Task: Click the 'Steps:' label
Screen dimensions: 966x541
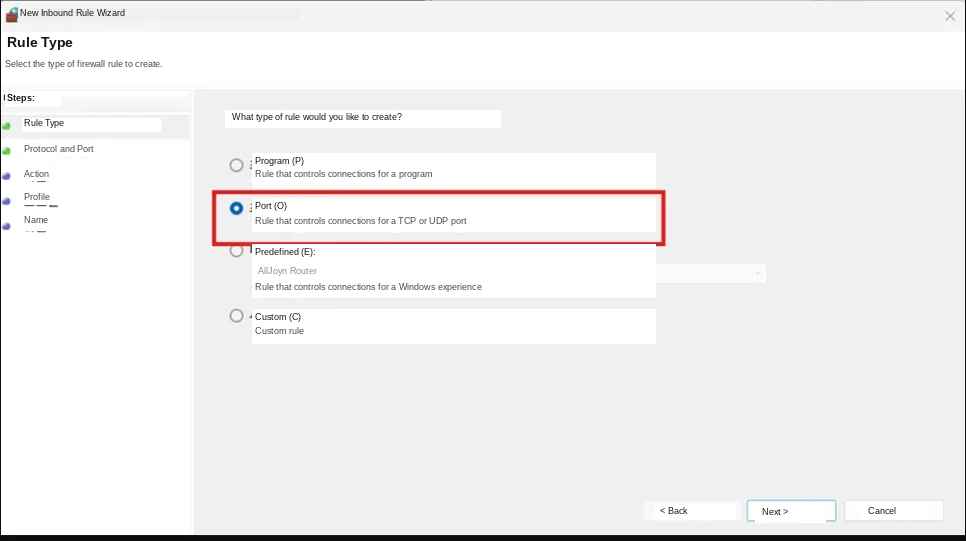Action: pos(20,98)
